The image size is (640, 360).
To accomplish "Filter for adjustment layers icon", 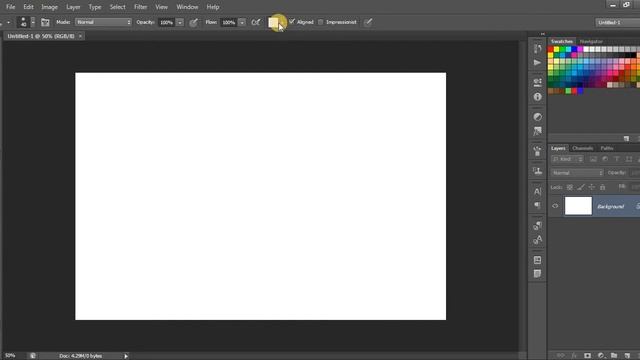I will pyautogui.click(x=605, y=159).
